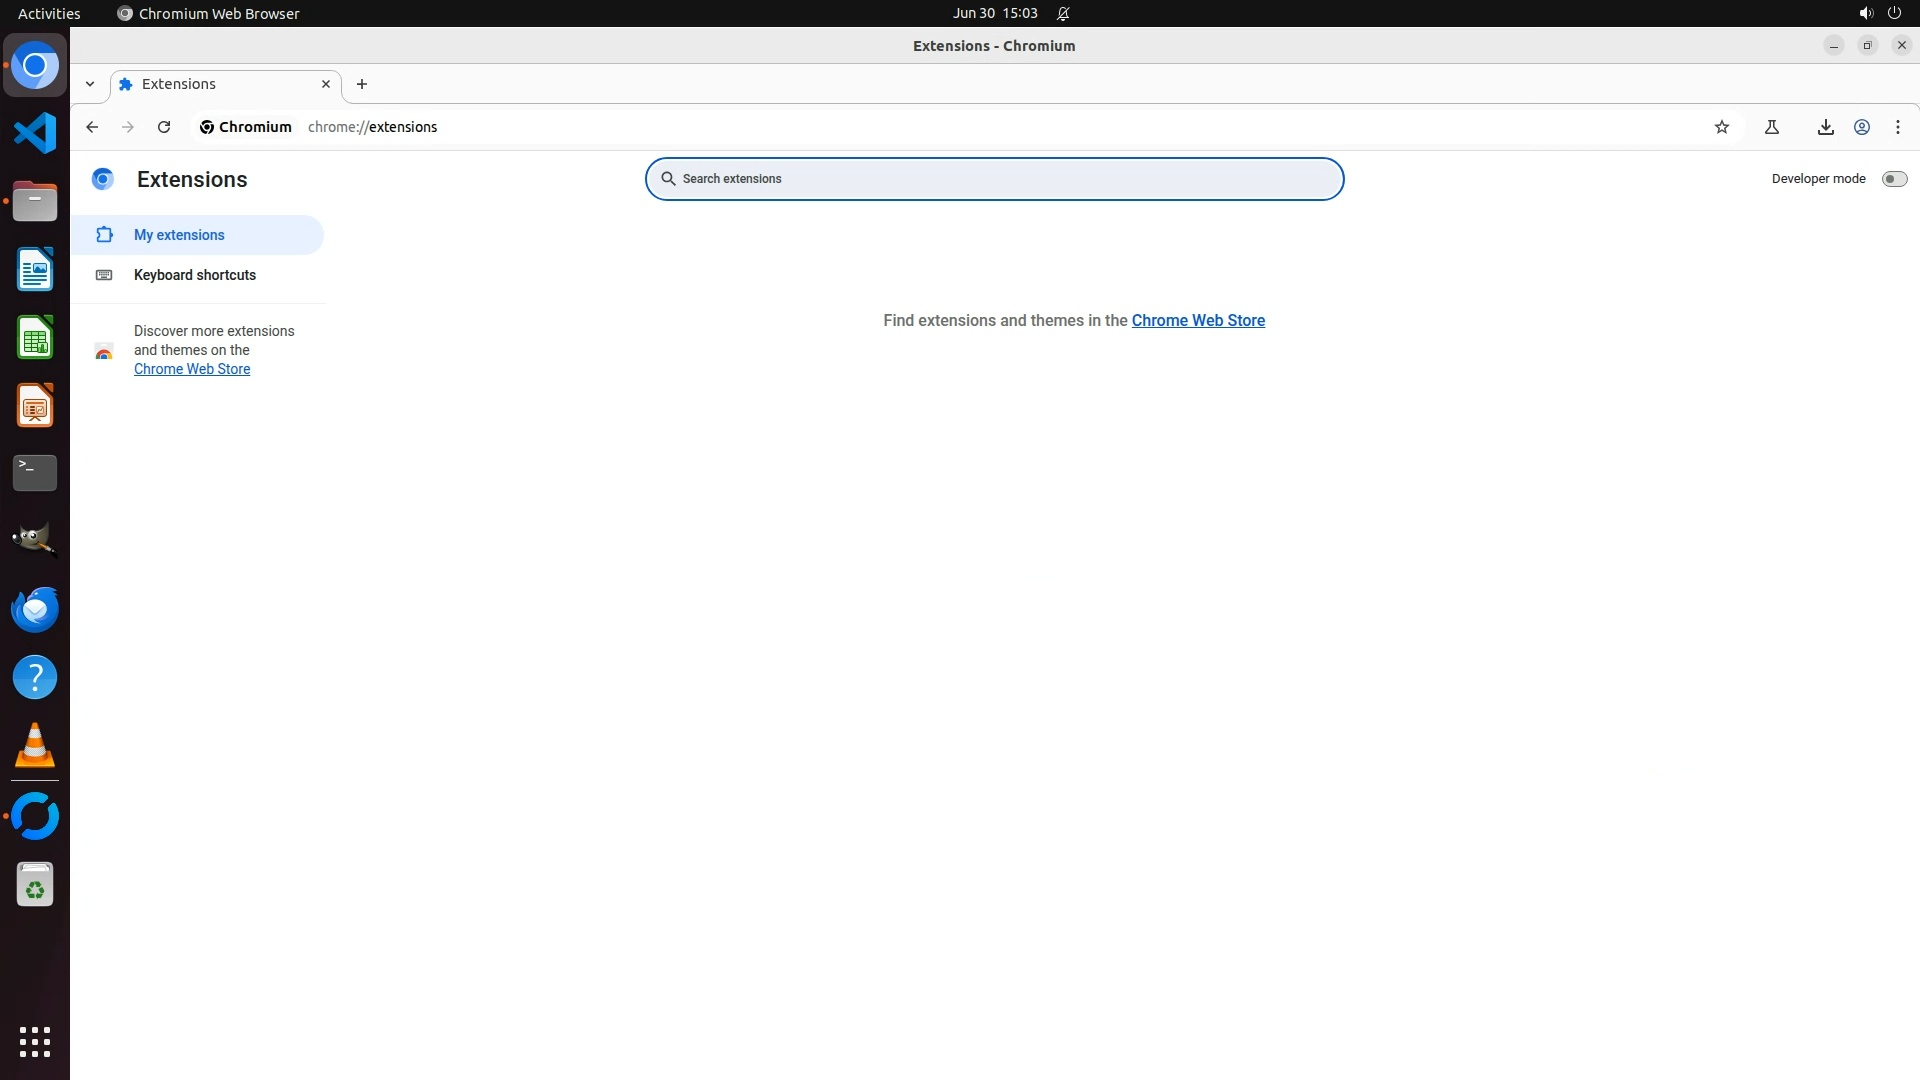Click the bookmark star icon

click(1721, 127)
